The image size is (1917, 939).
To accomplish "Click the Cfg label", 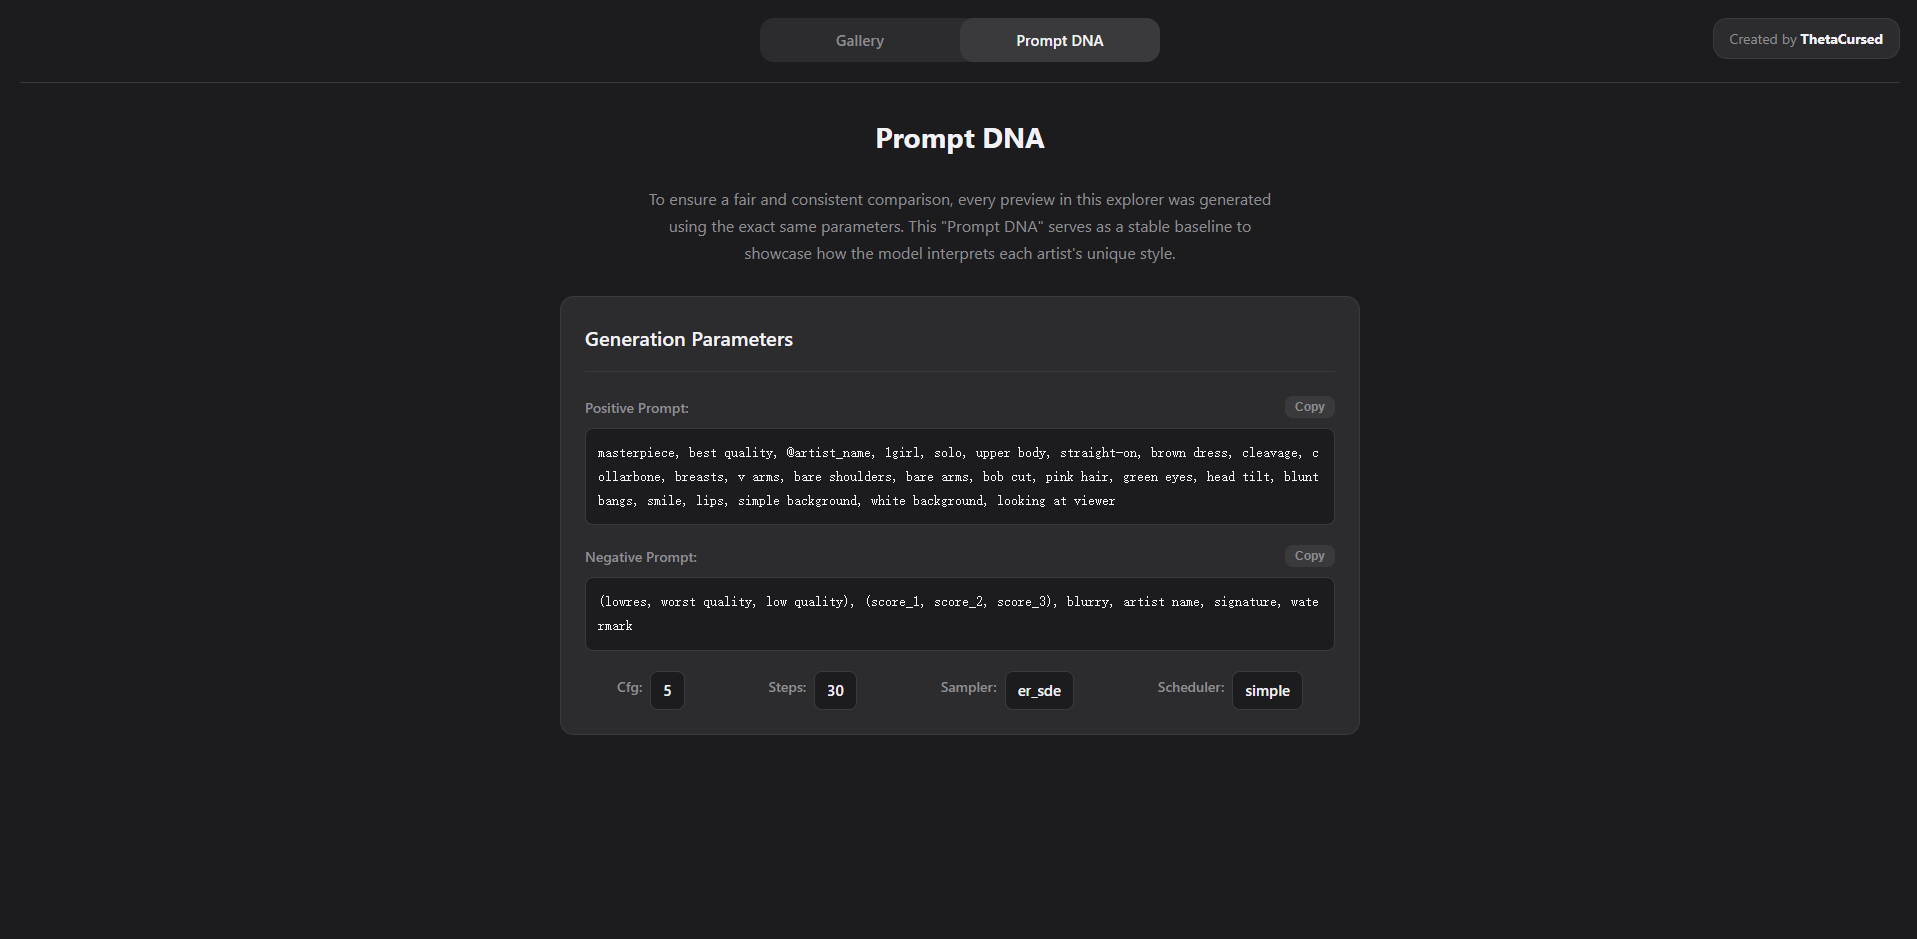I will click(630, 687).
